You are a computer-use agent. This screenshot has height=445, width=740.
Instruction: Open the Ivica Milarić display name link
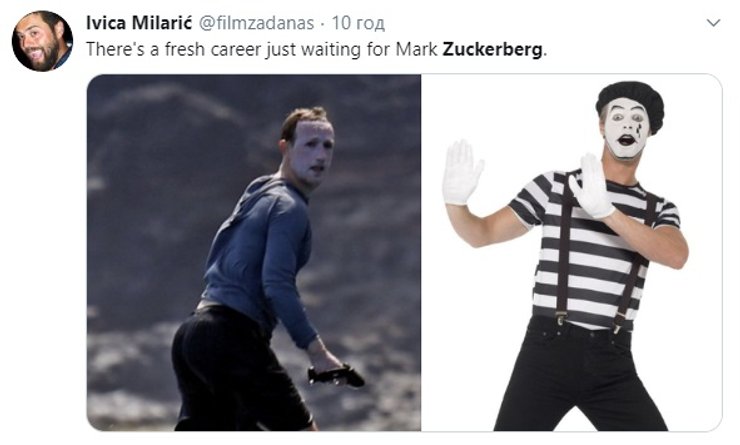(x=139, y=22)
